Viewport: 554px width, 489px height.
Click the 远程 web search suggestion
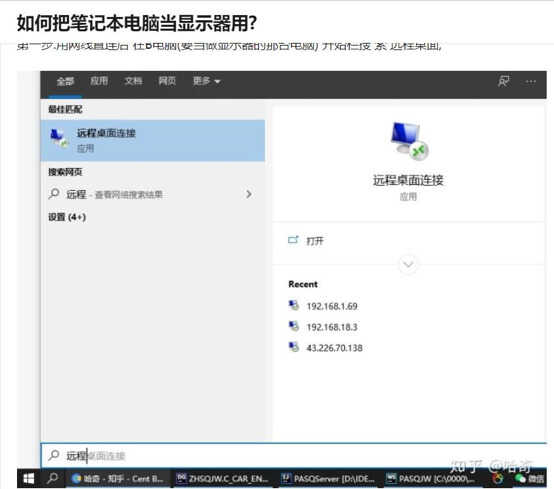(x=114, y=194)
